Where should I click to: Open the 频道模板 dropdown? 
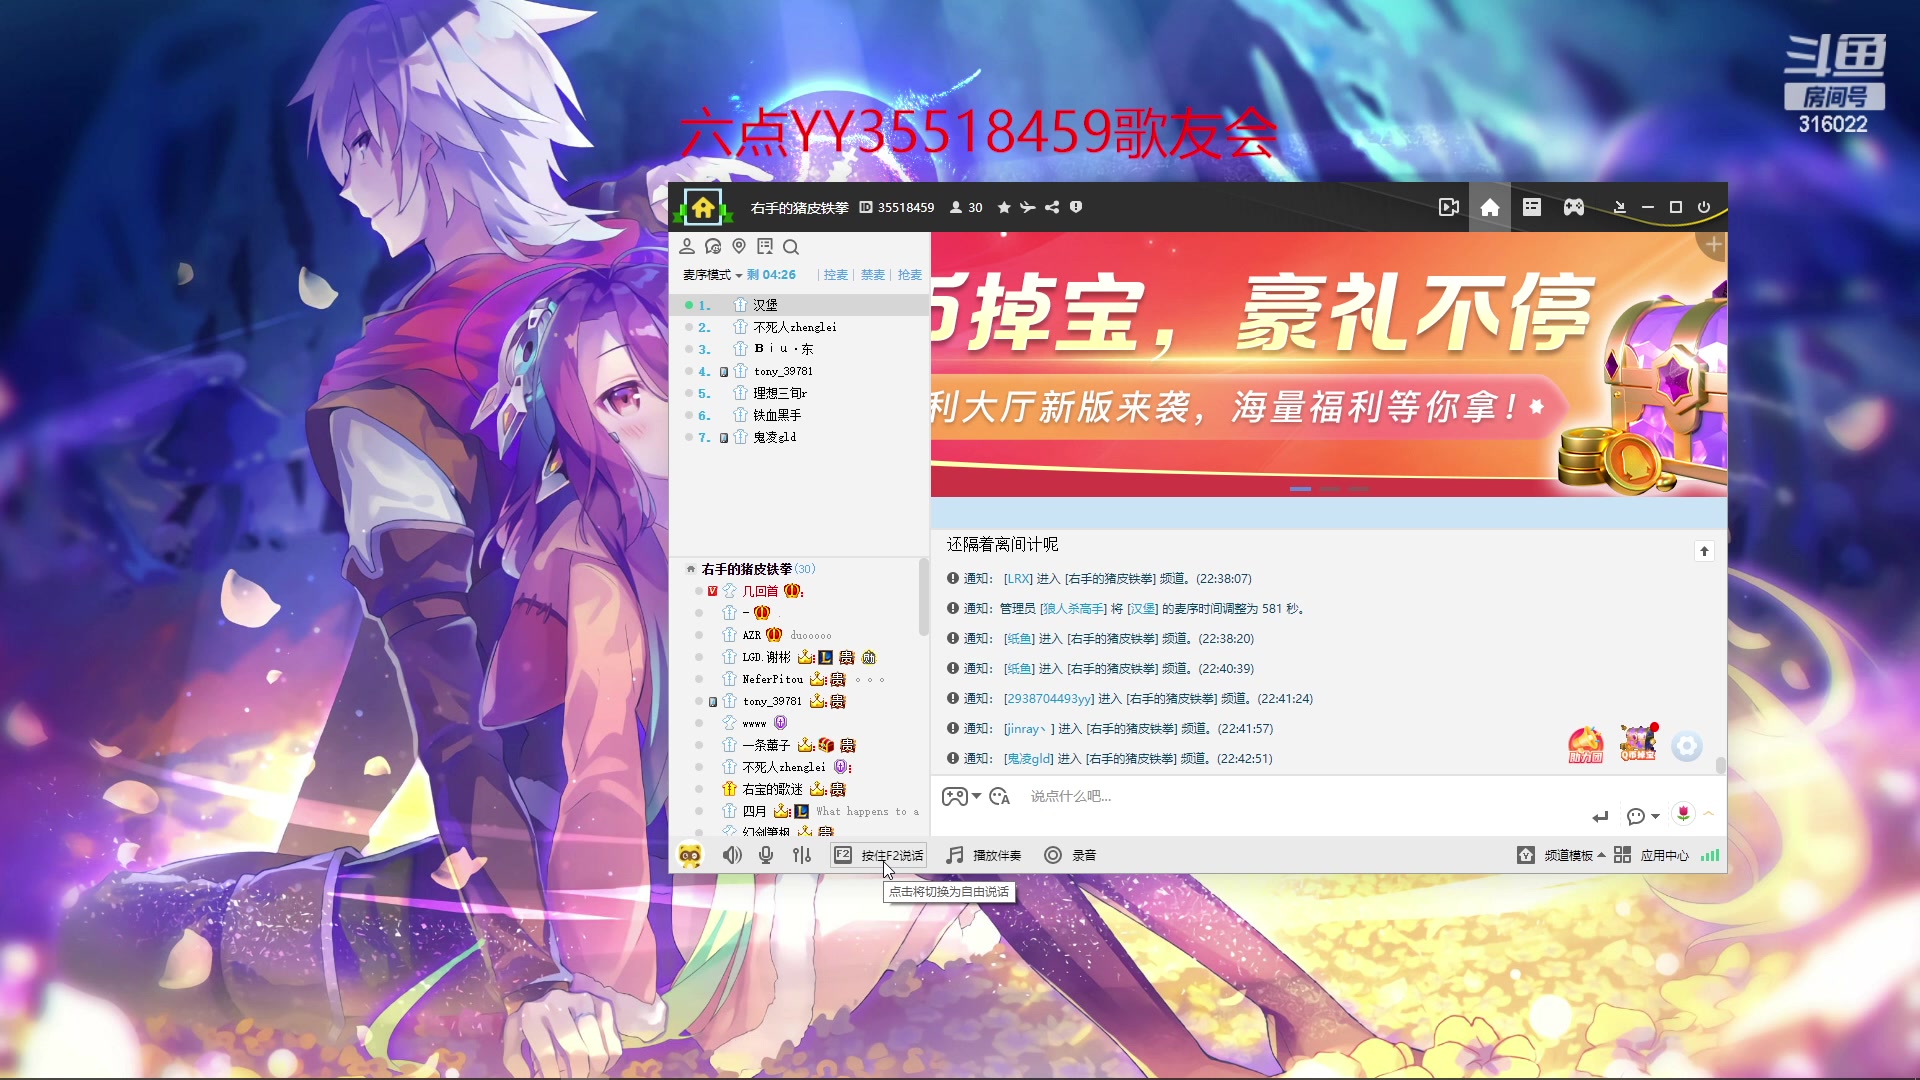(x=1561, y=855)
